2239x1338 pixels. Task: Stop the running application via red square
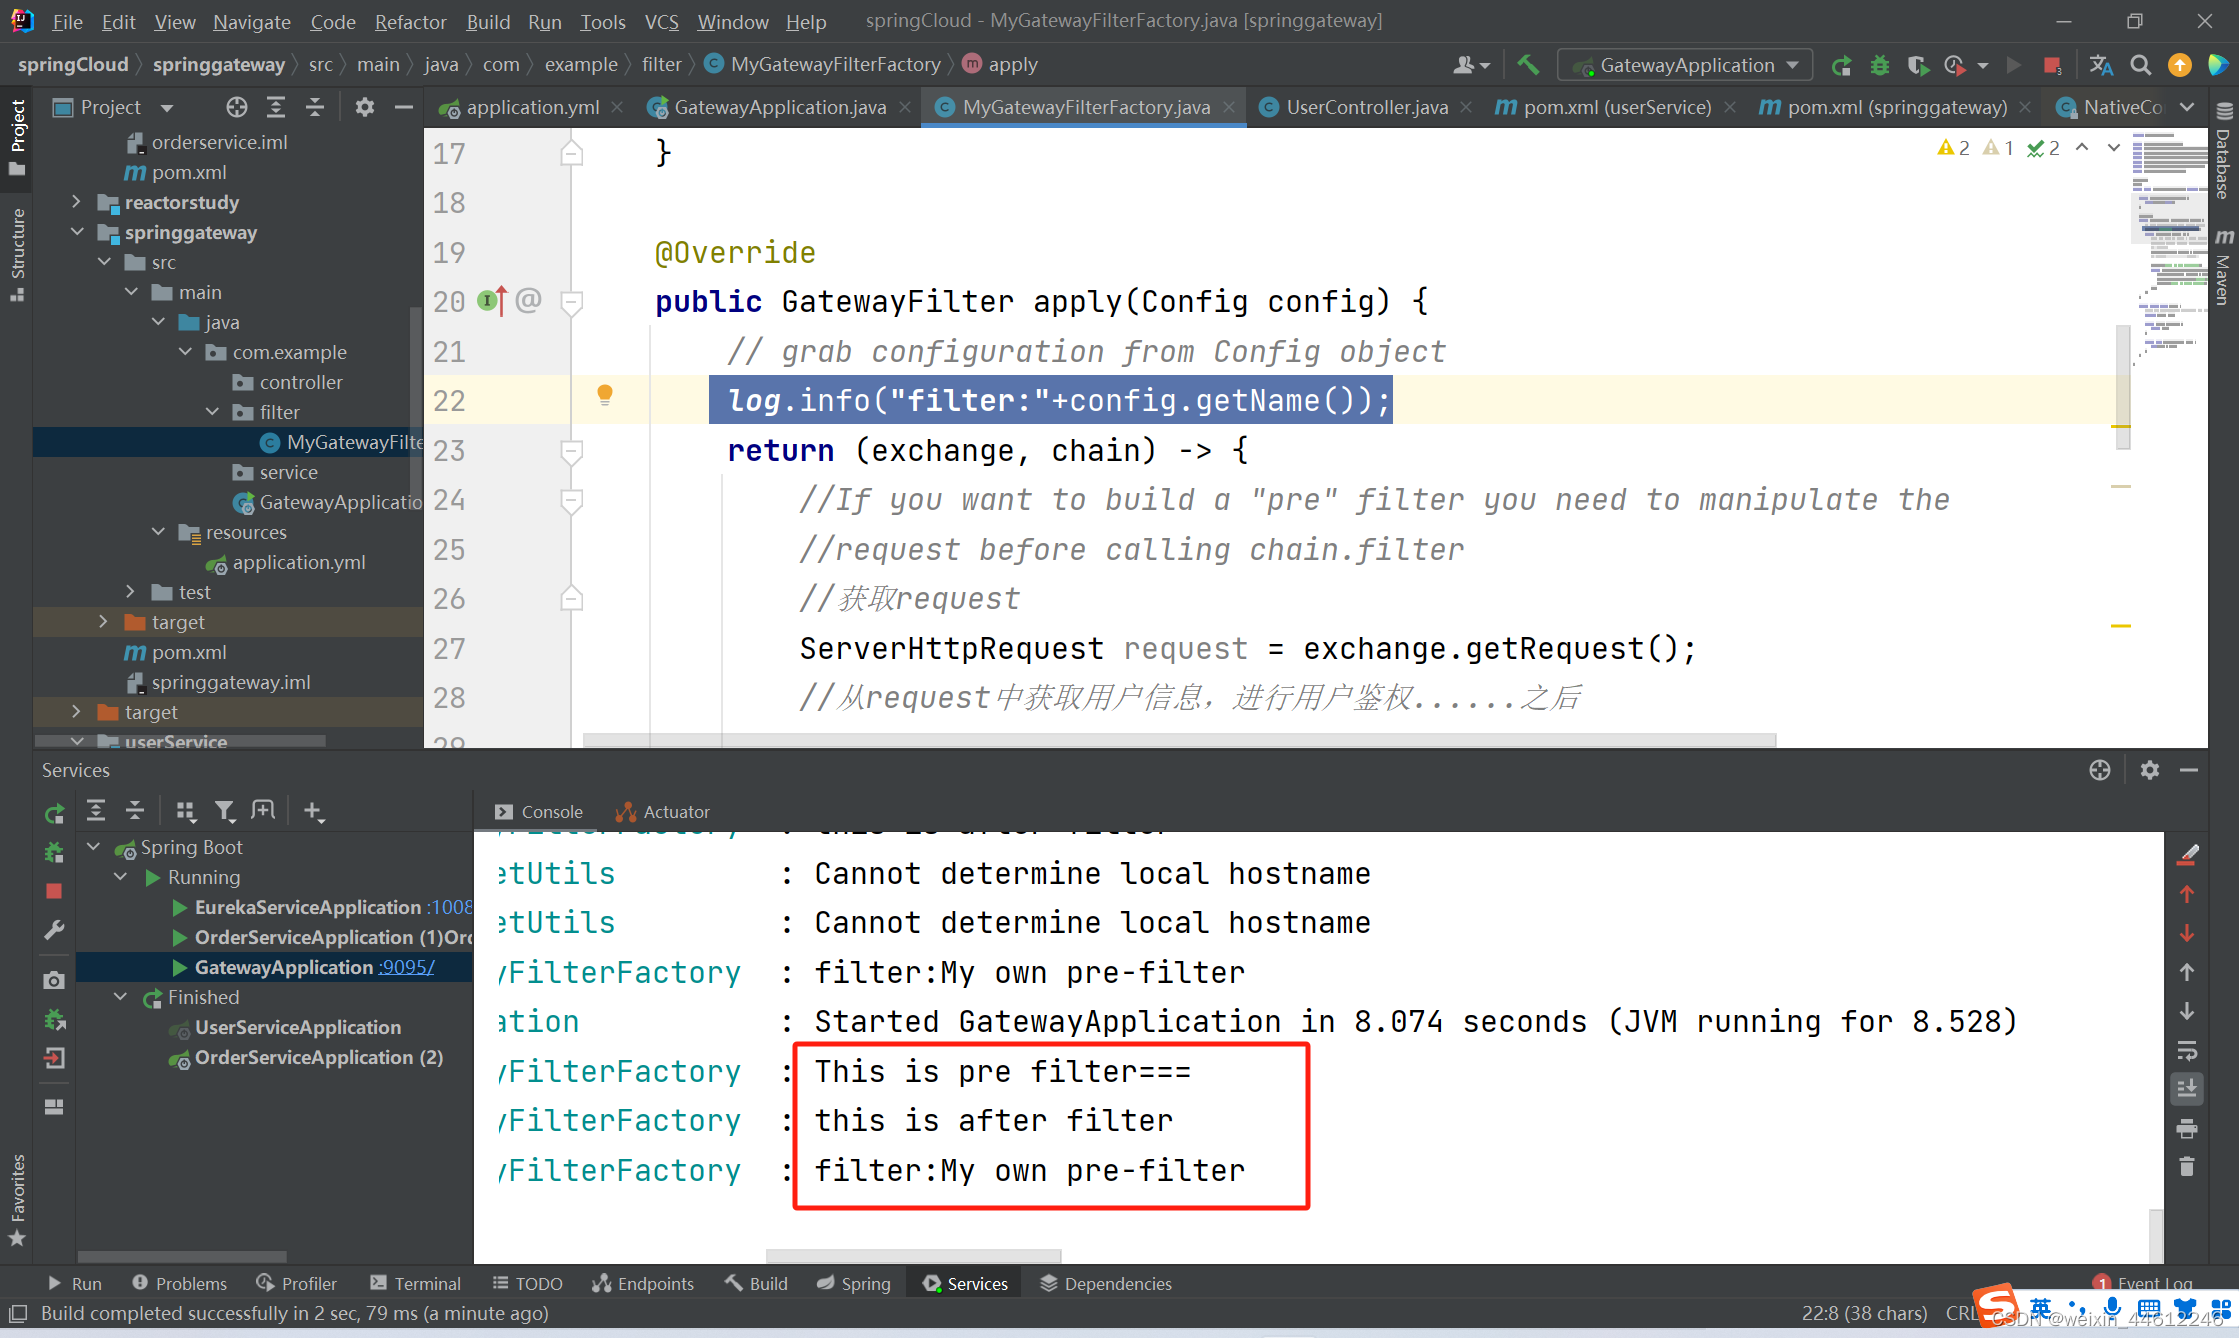point(2052,65)
